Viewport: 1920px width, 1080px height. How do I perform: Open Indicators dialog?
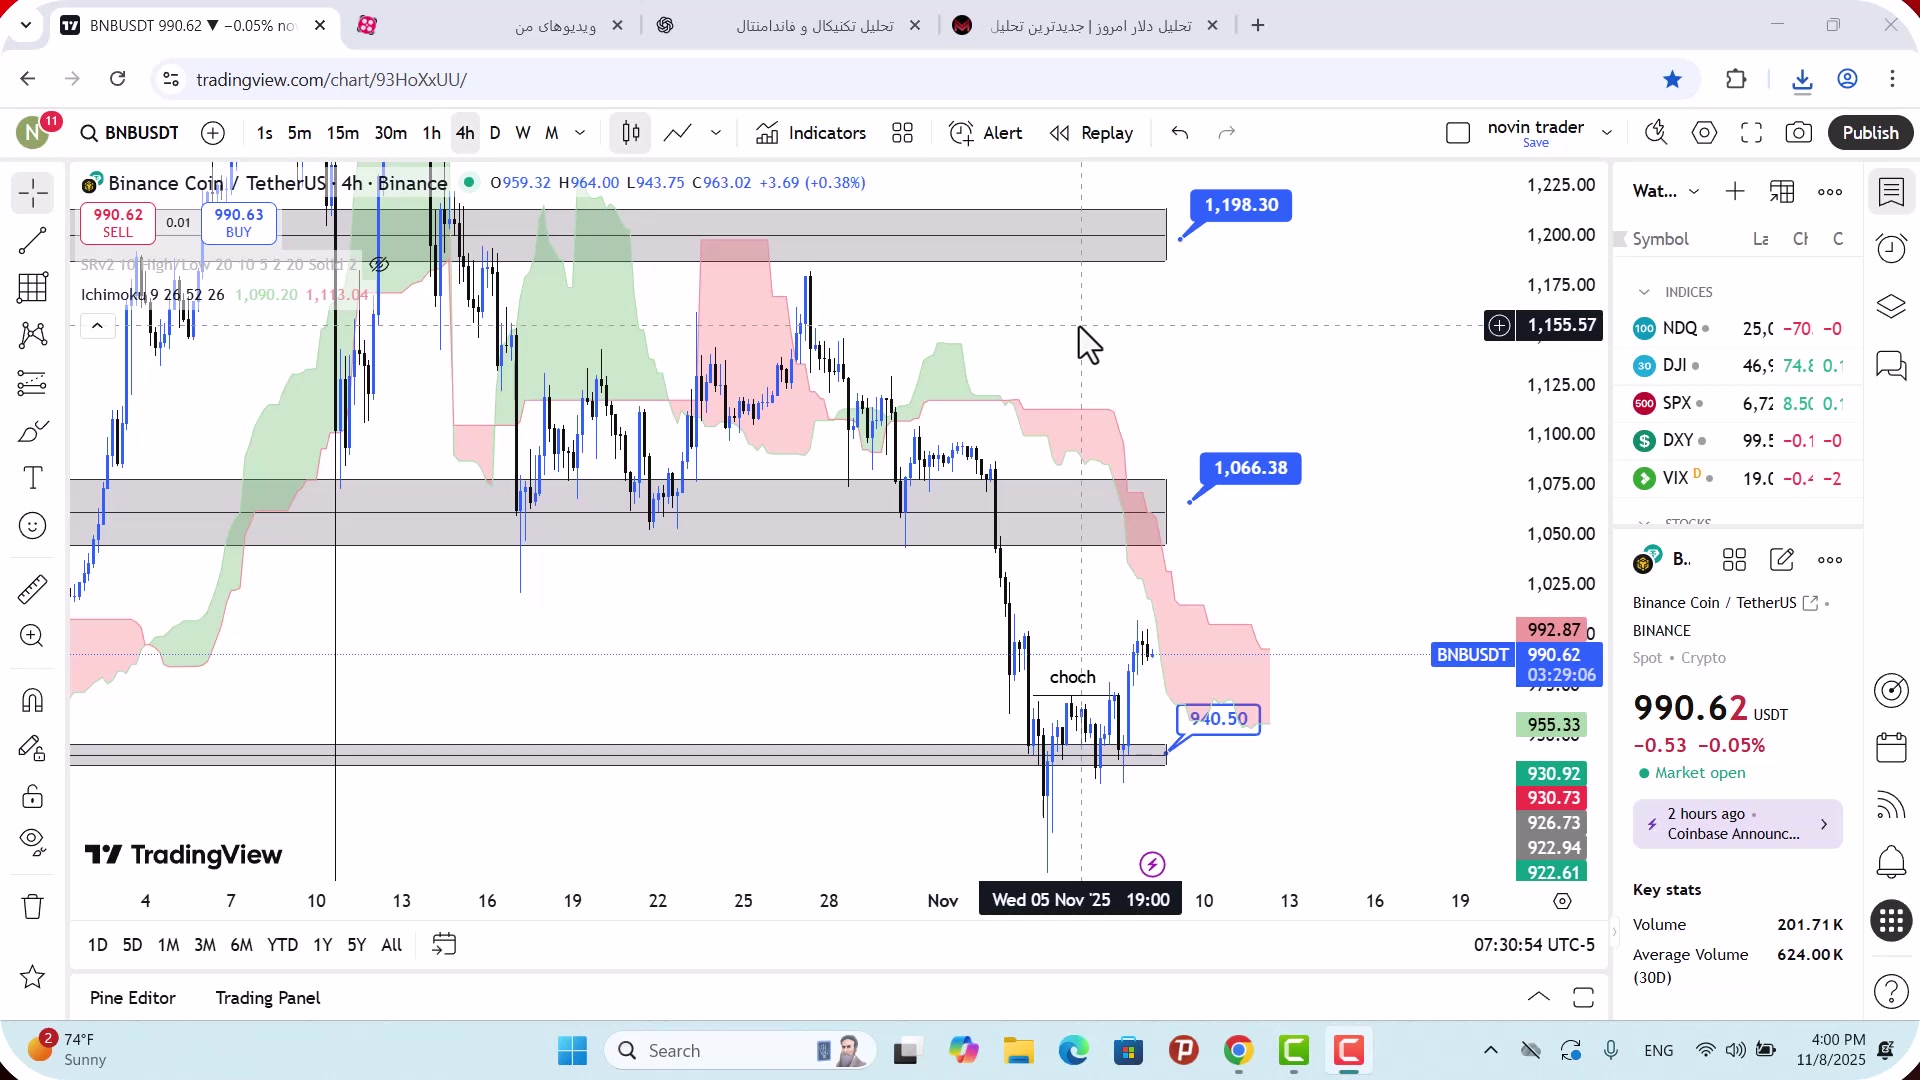pos(811,133)
